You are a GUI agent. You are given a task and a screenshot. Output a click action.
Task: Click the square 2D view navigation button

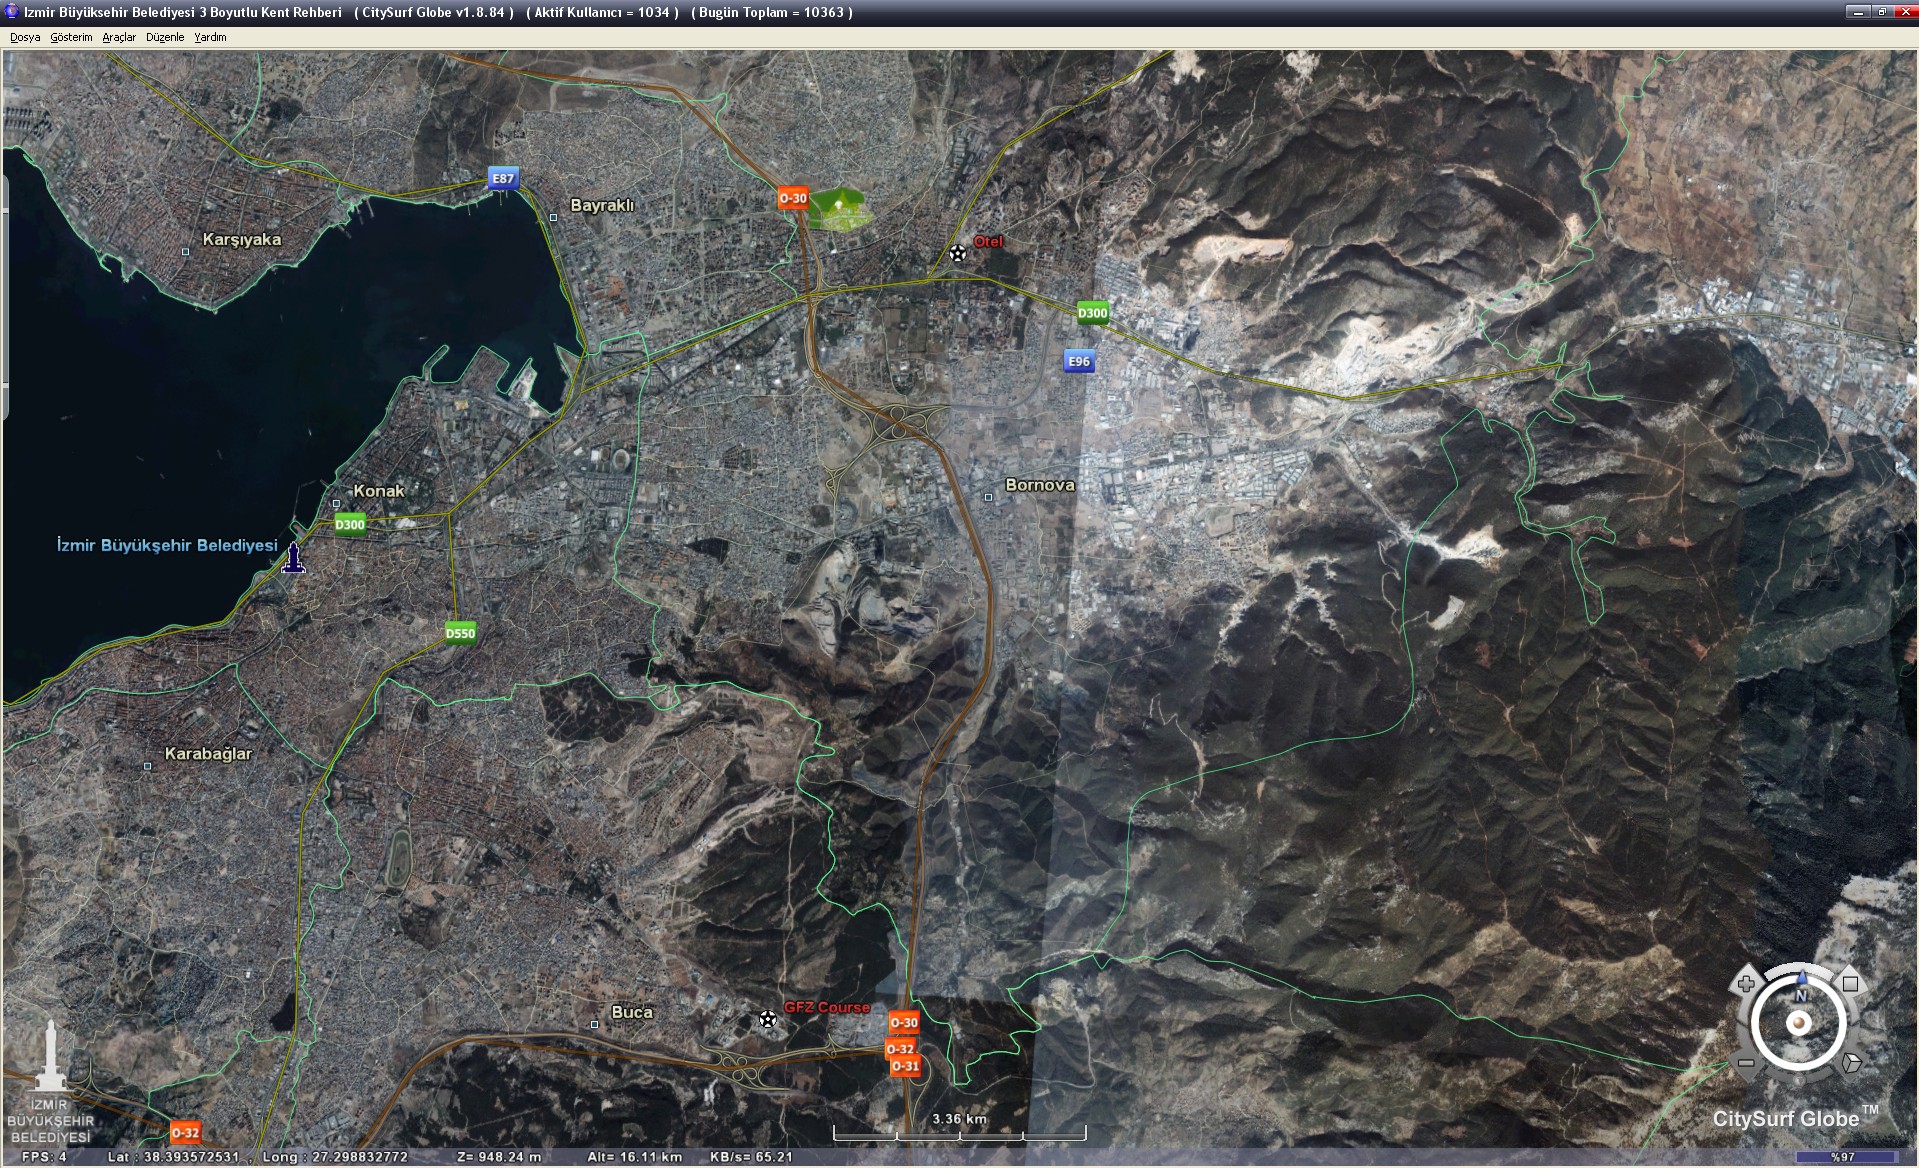[1850, 984]
